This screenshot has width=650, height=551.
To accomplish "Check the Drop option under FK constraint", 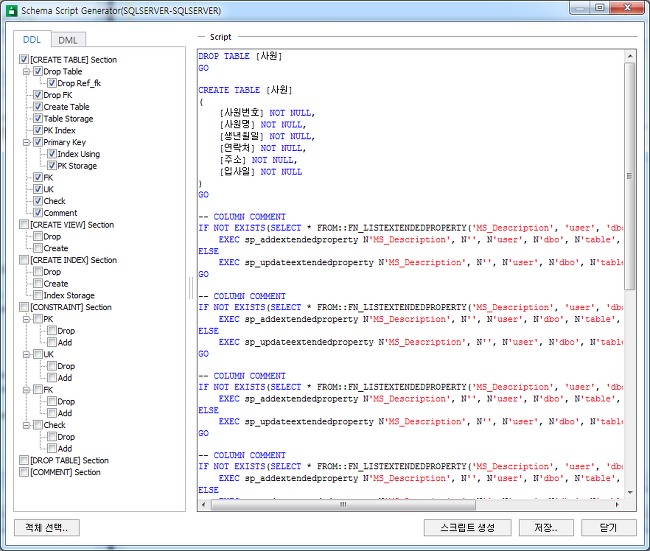I will coord(52,401).
